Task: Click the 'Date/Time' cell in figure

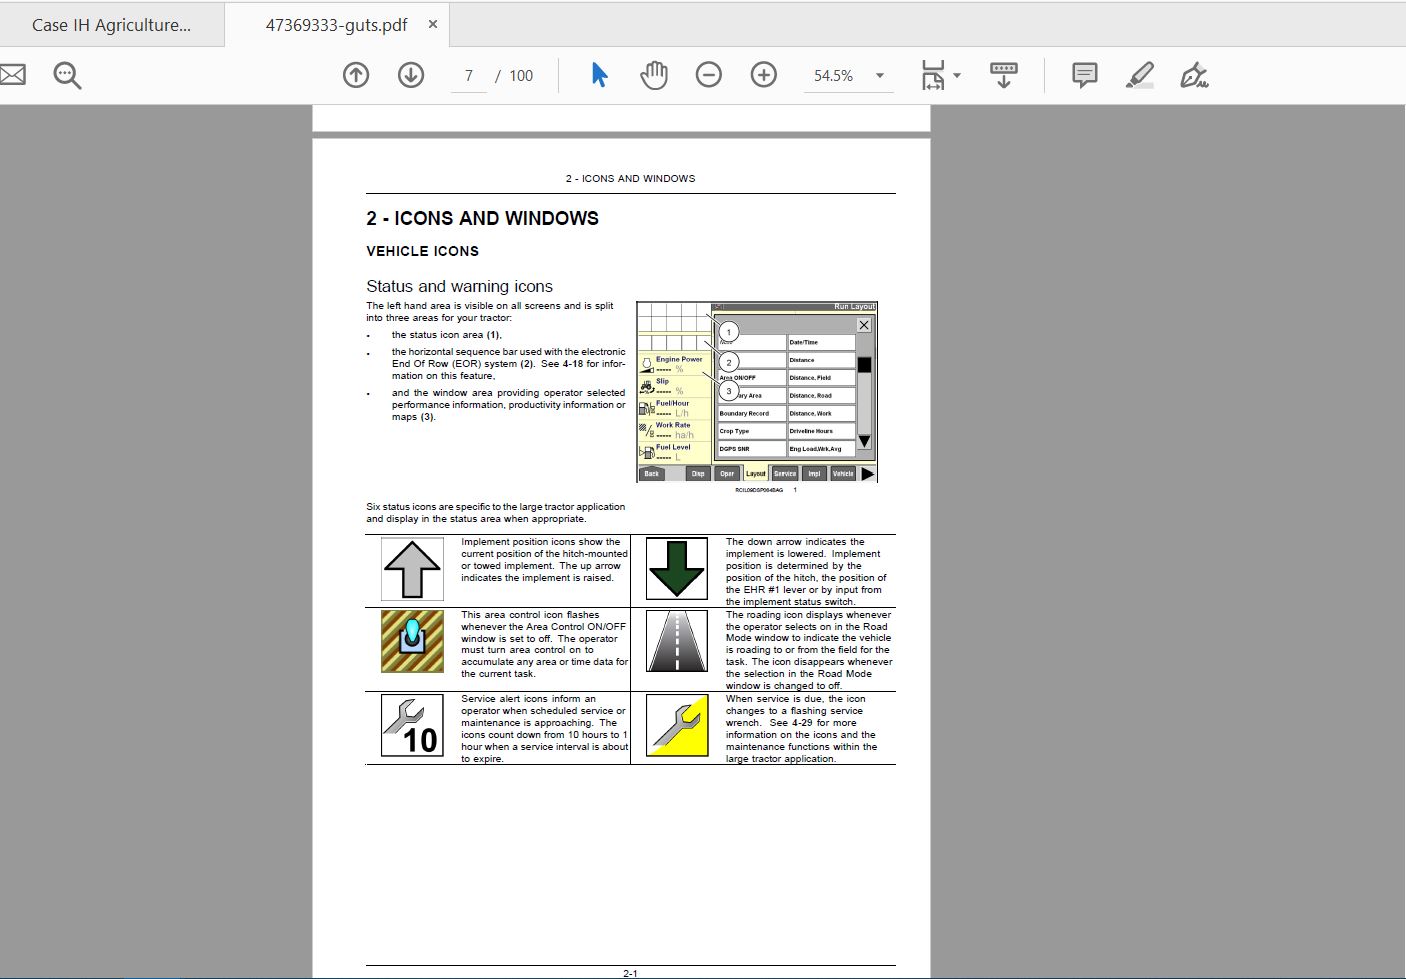Action: (x=821, y=342)
